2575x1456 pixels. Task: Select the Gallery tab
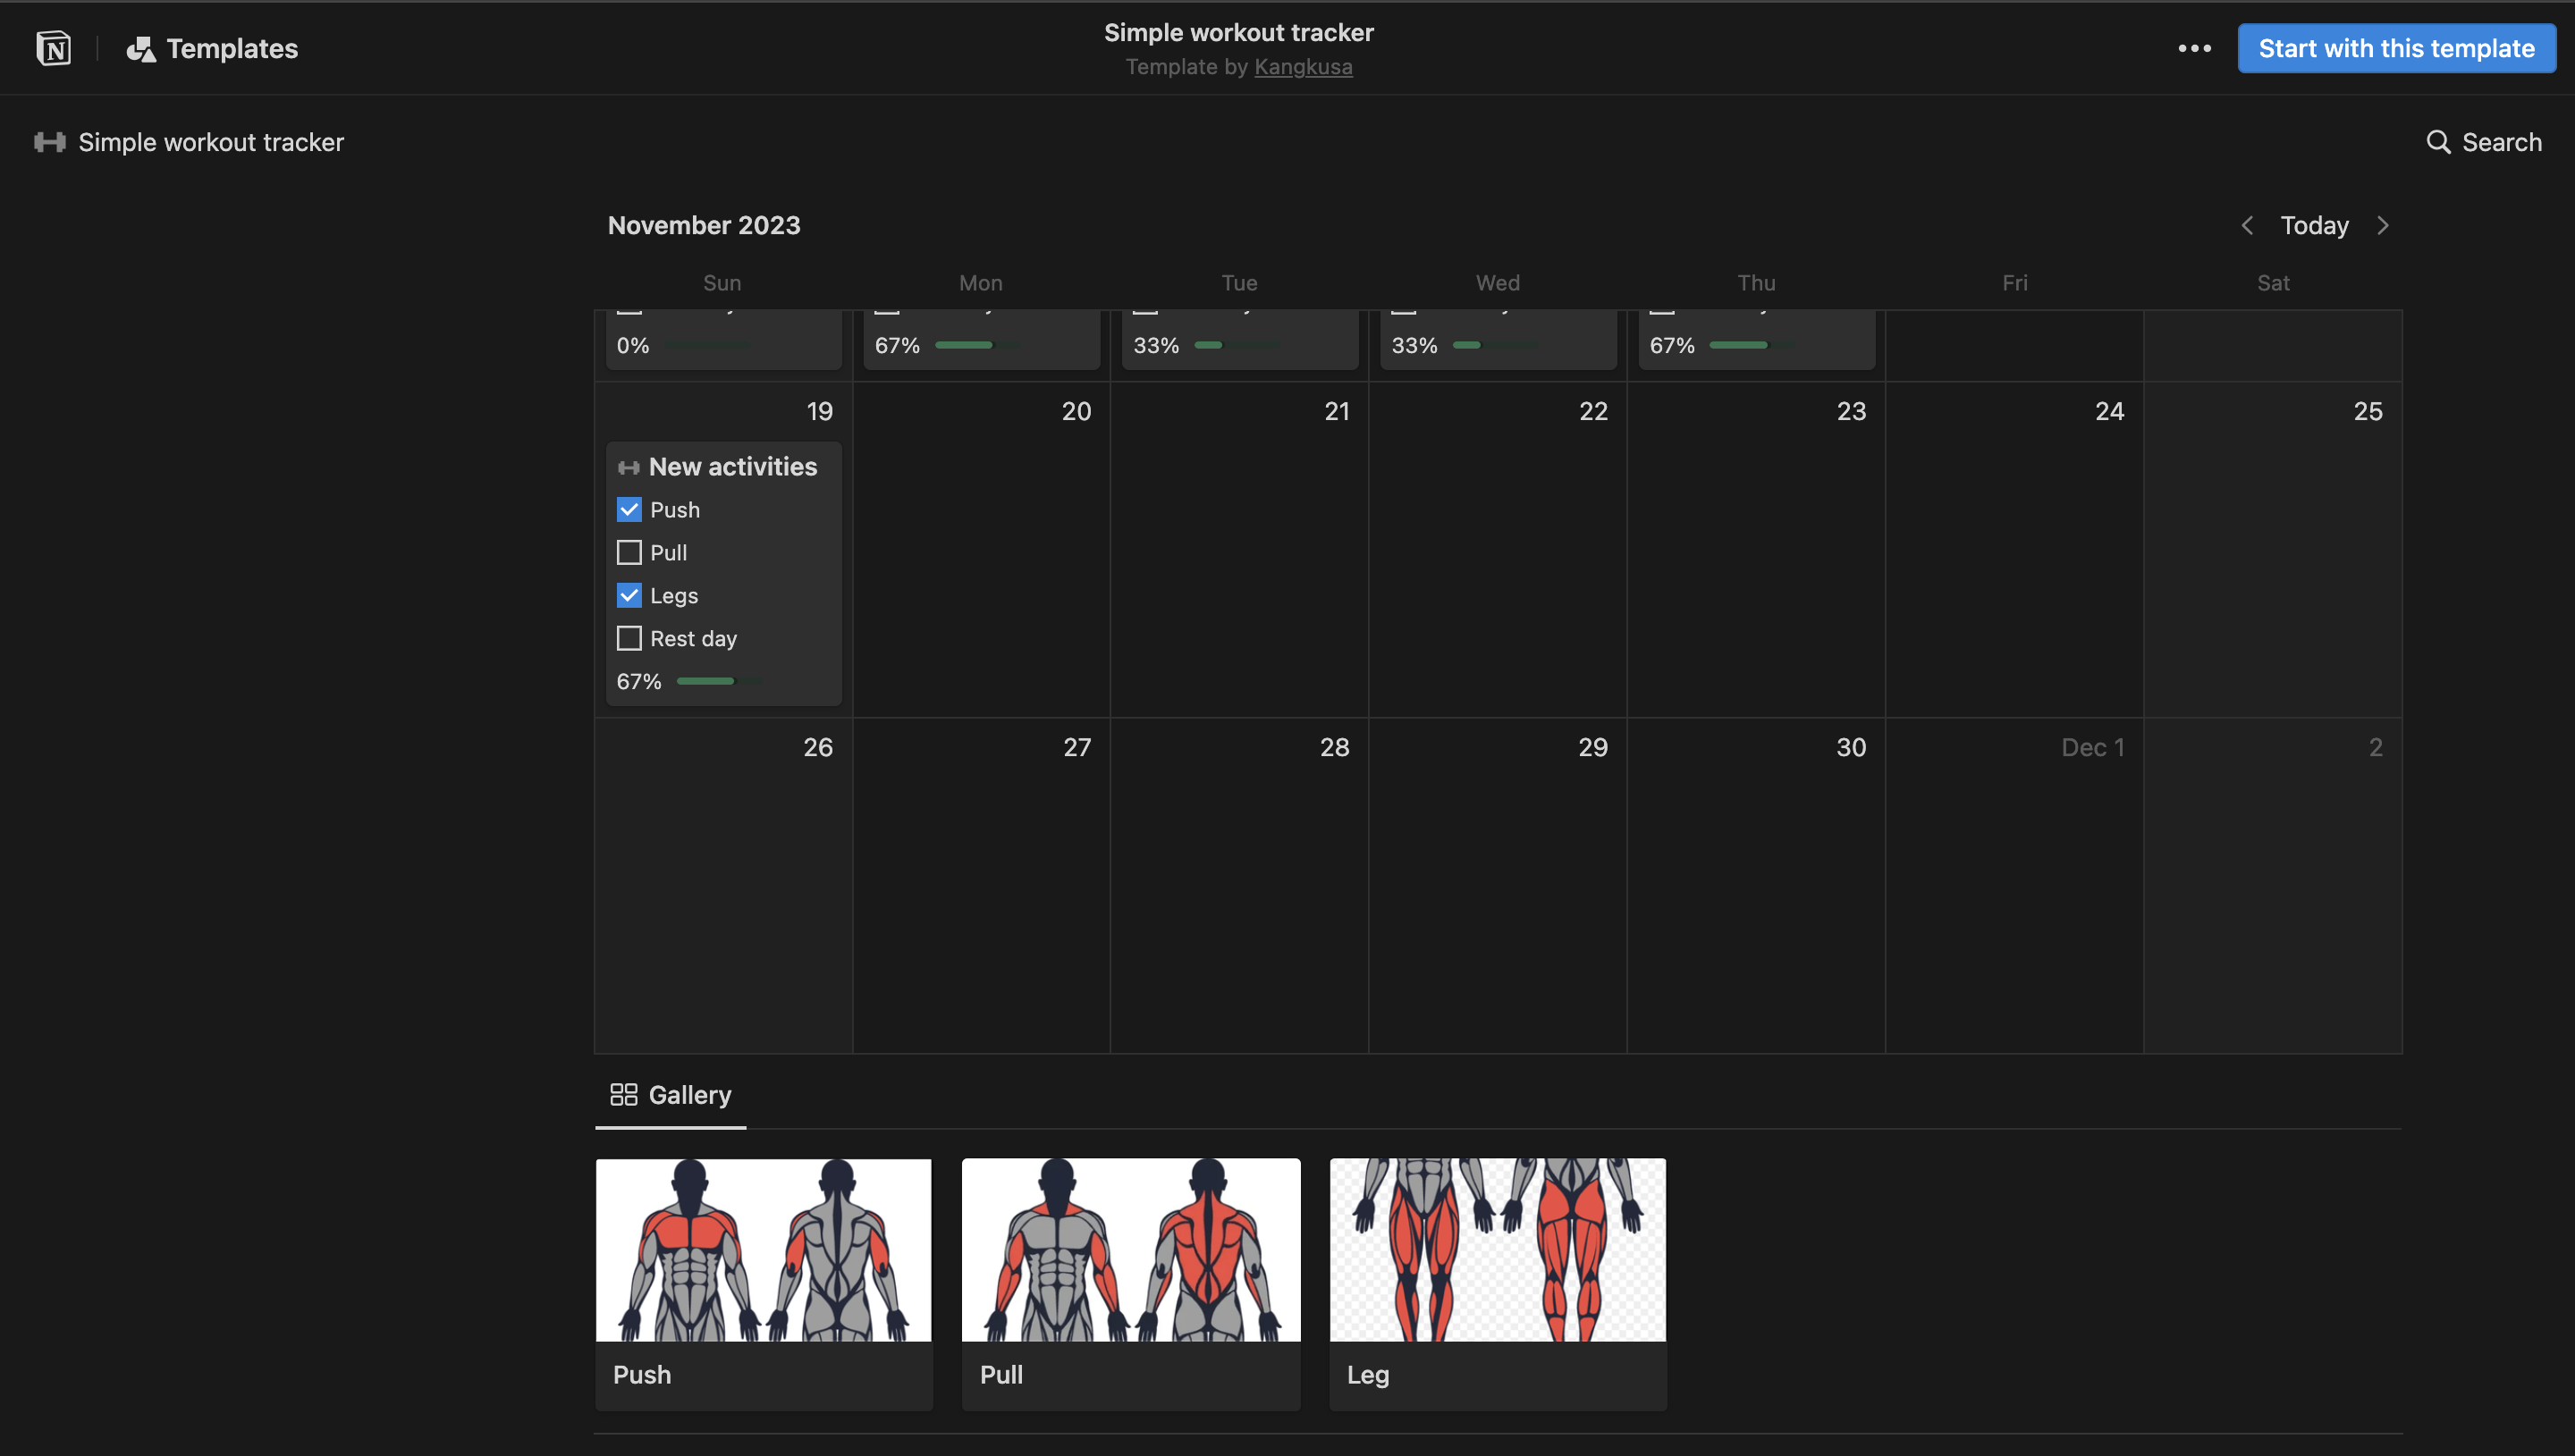[x=670, y=1095]
